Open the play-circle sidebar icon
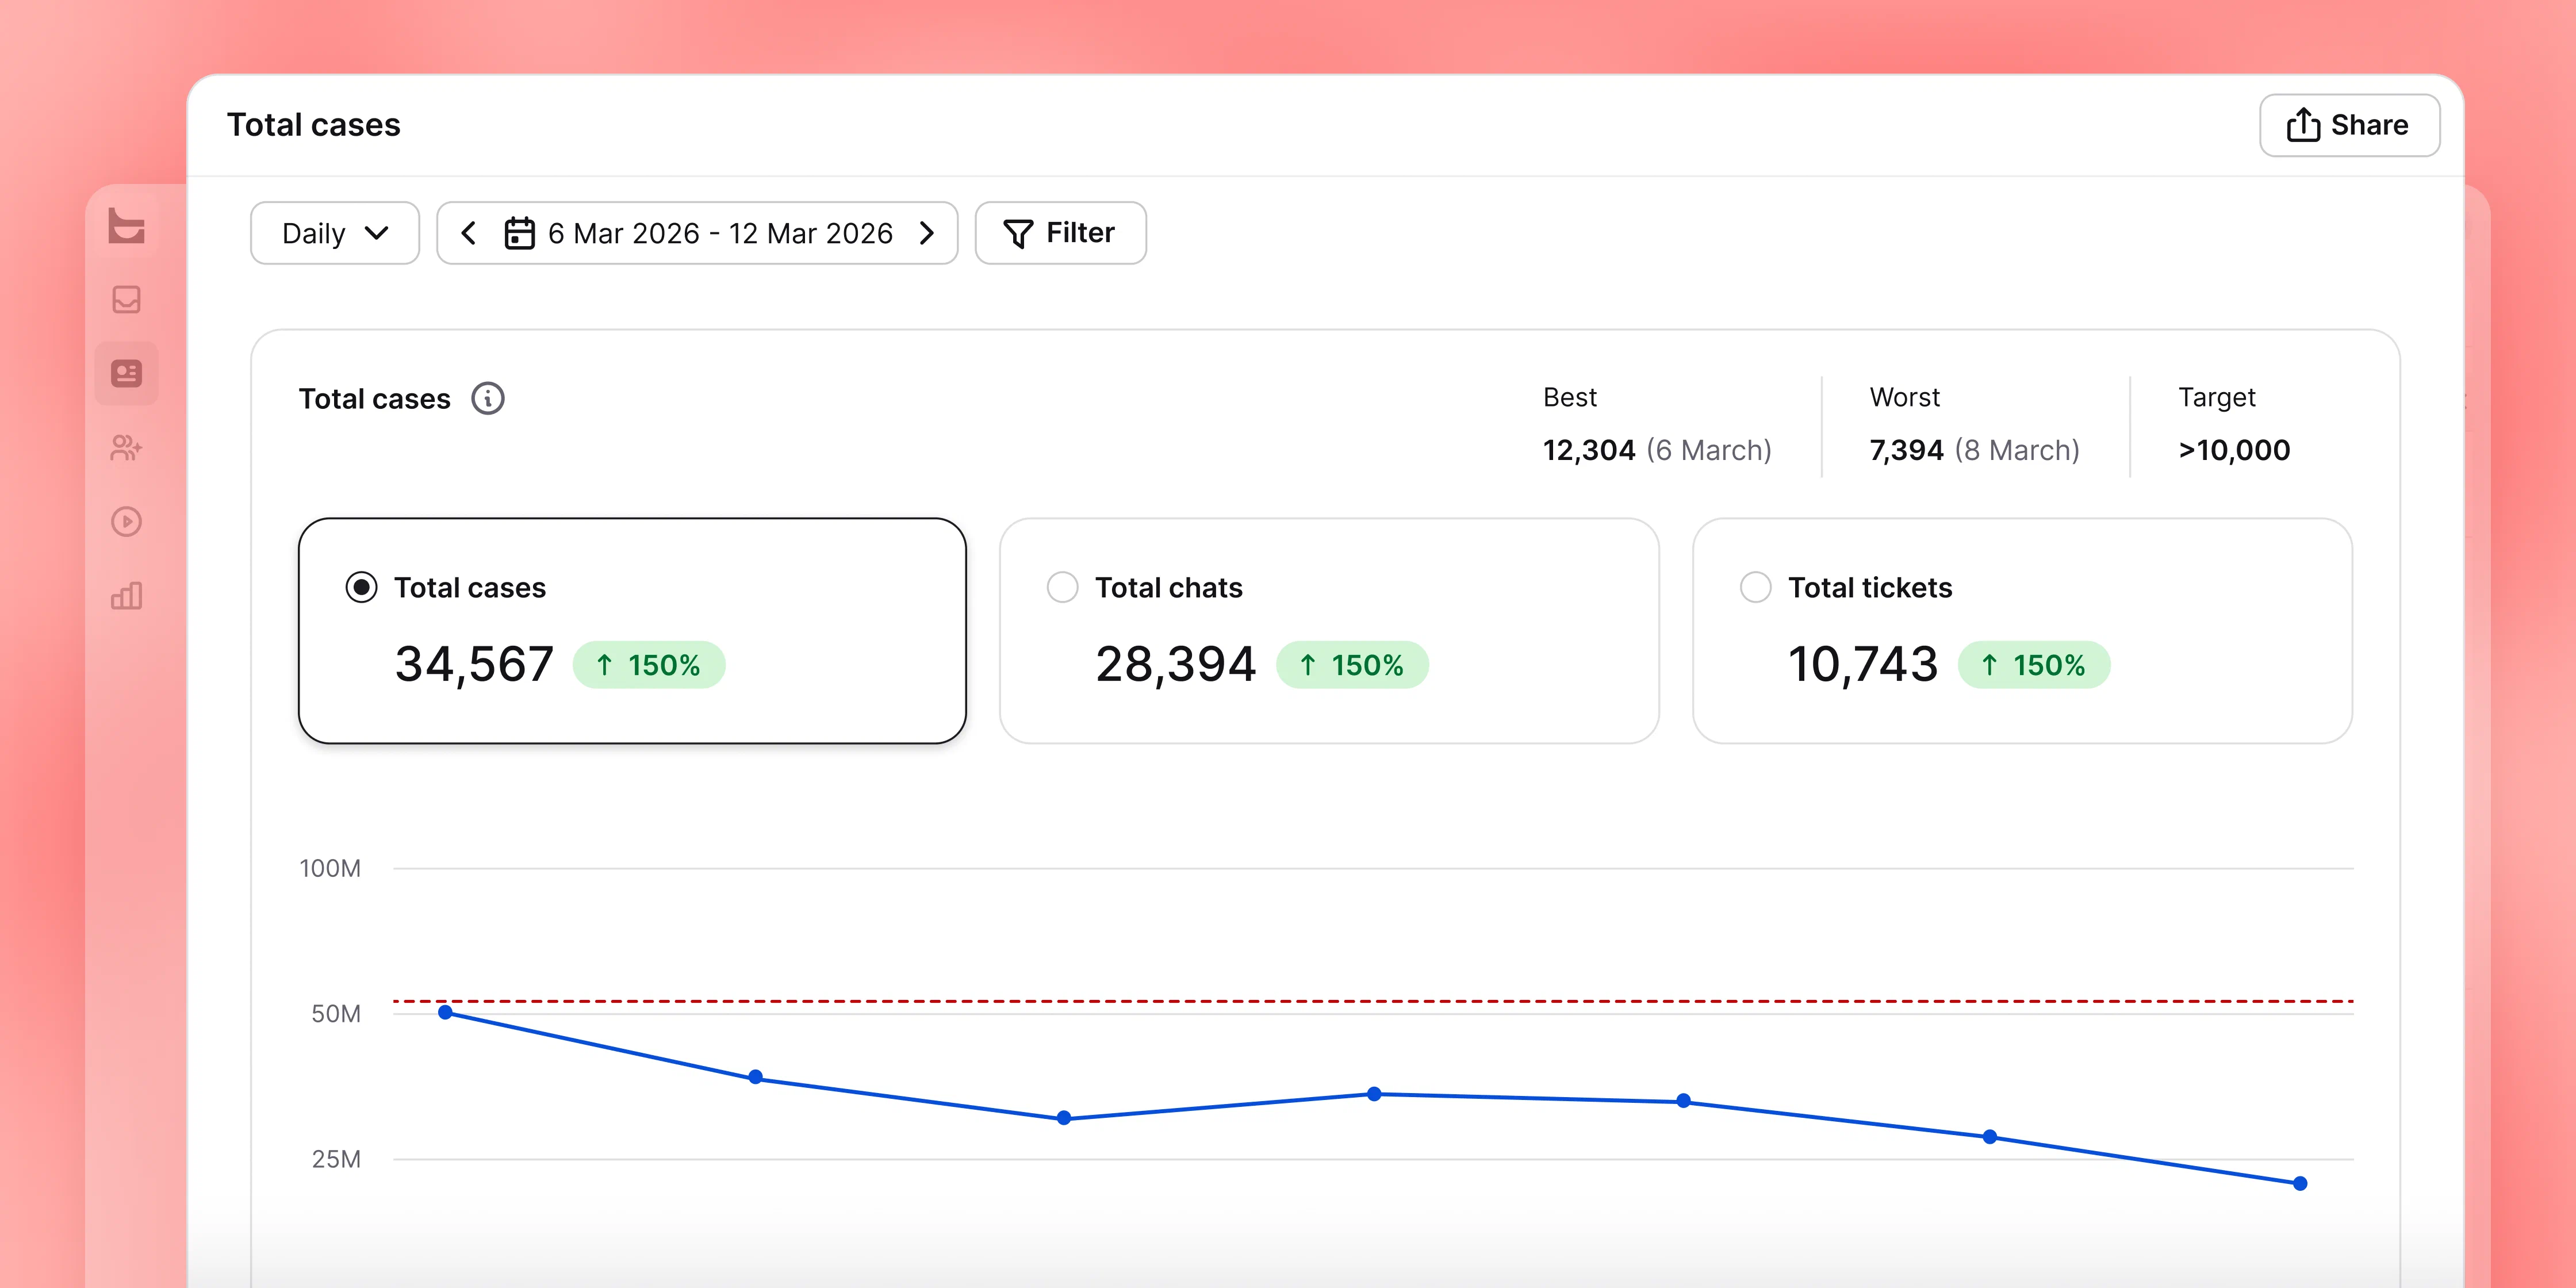2576x1288 pixels. pyautogui.click(x=126, y=522)
